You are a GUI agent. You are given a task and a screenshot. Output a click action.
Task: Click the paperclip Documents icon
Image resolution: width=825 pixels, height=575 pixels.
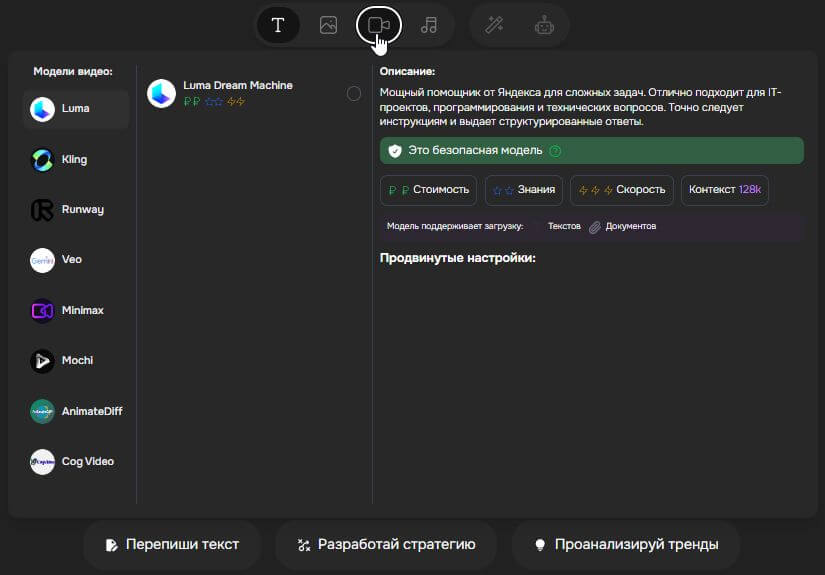point(594,227)
